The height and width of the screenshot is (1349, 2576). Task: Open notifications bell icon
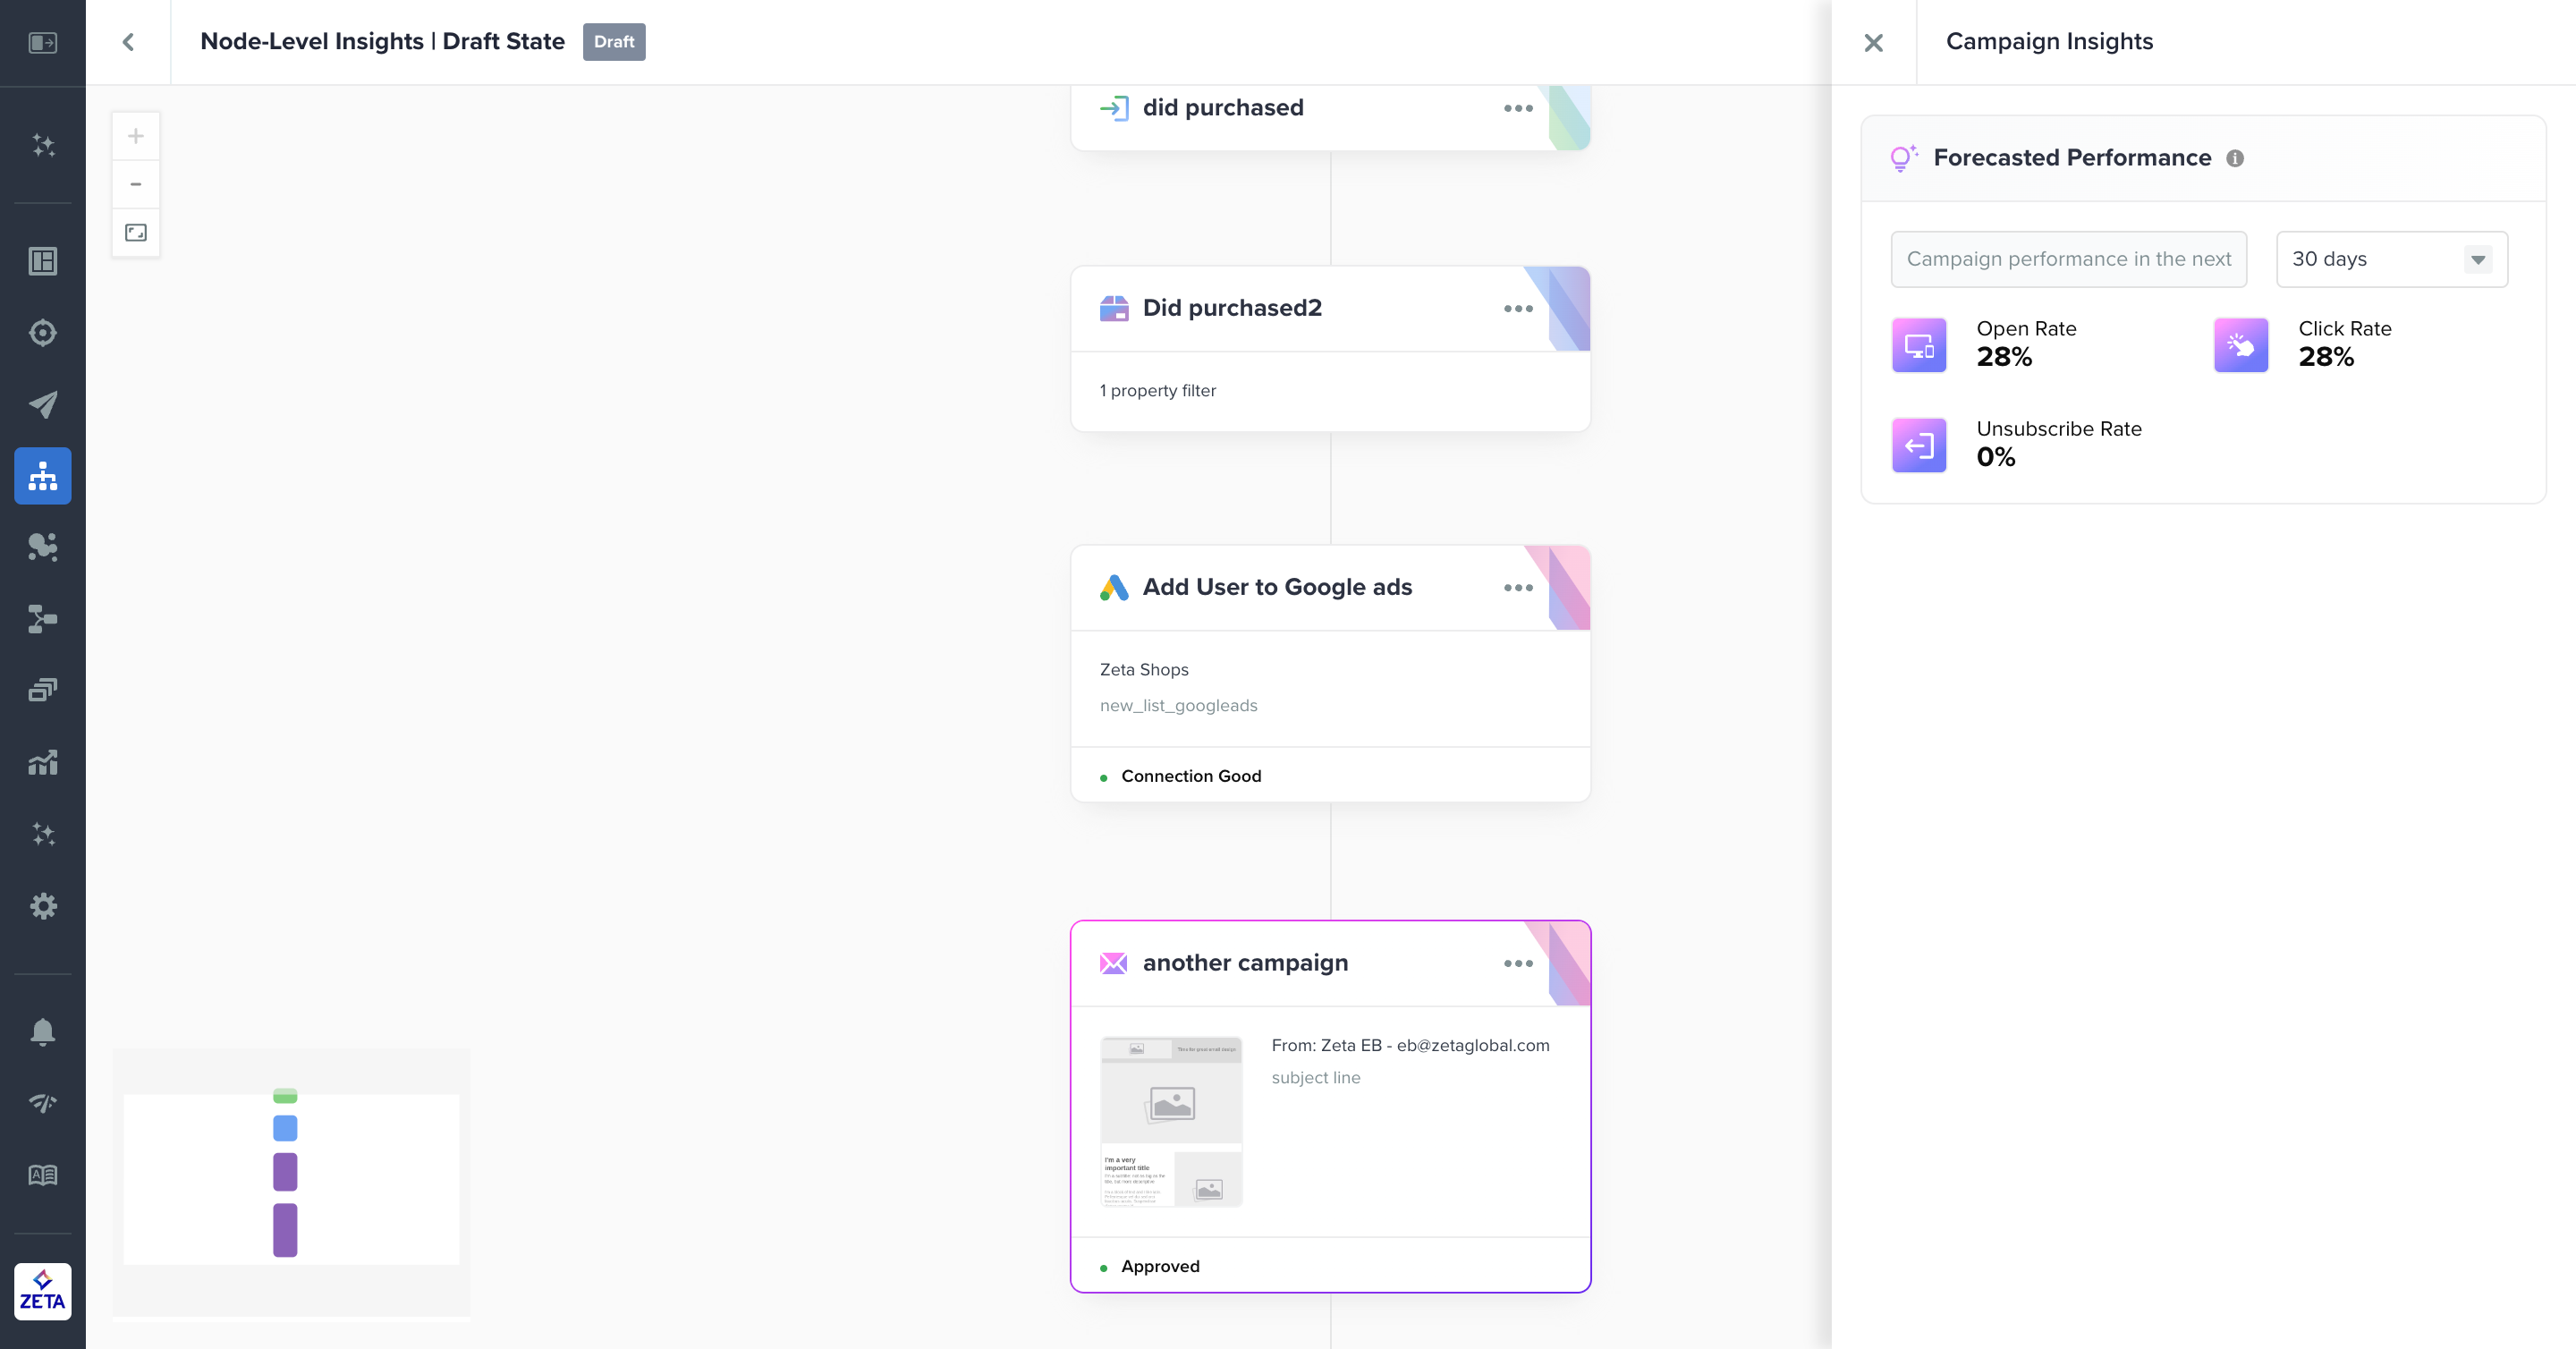coord(43,1031)
